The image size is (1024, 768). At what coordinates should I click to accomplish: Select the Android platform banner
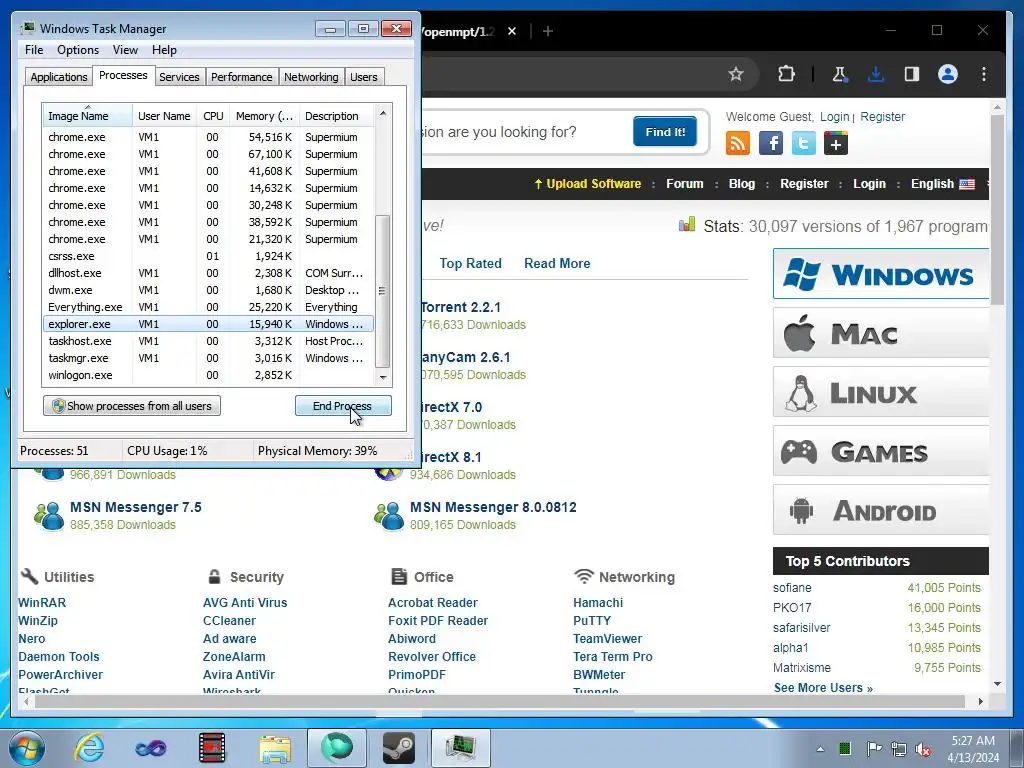[x=881, y=510]
